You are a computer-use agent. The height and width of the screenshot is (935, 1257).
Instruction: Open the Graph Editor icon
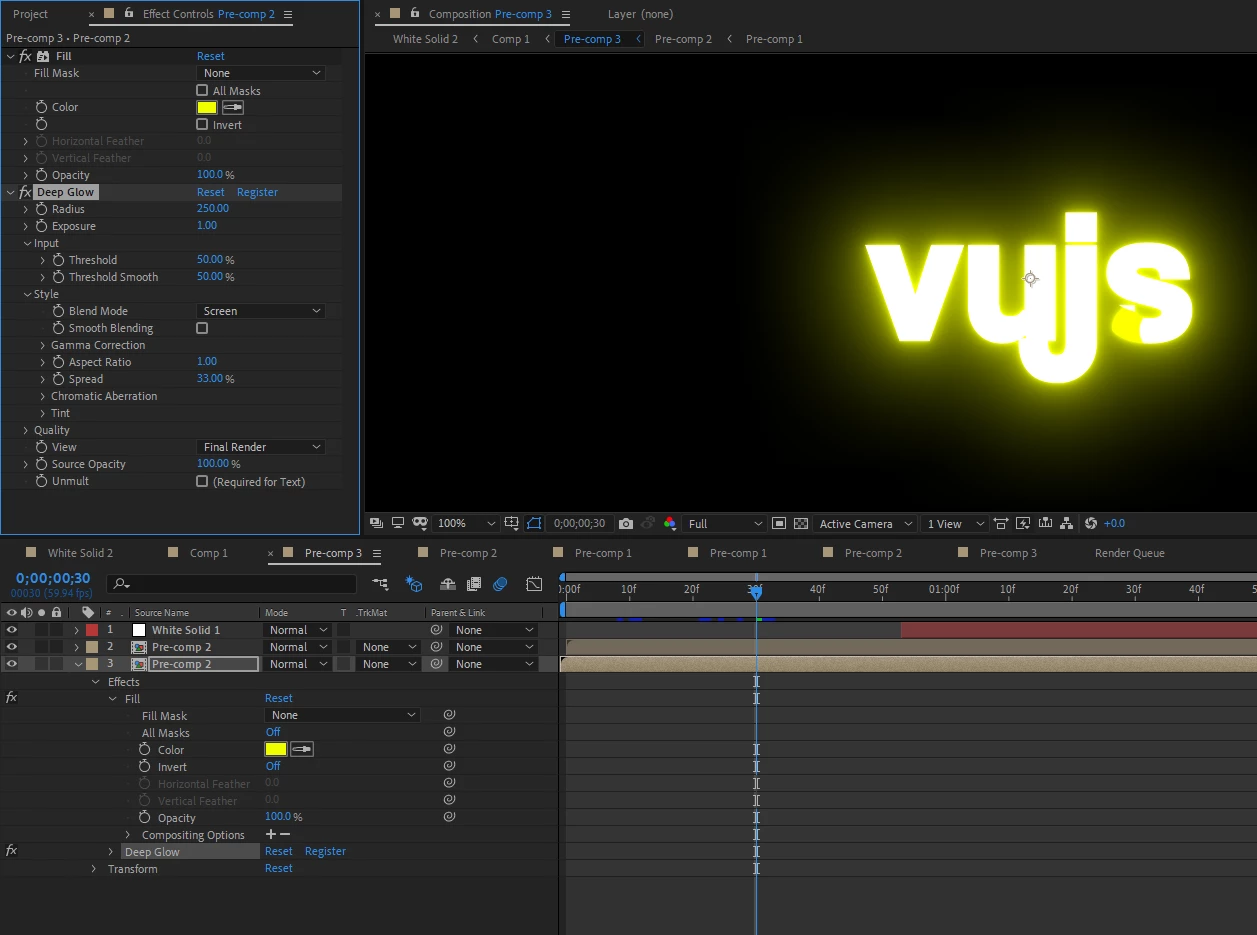point(535,583)
